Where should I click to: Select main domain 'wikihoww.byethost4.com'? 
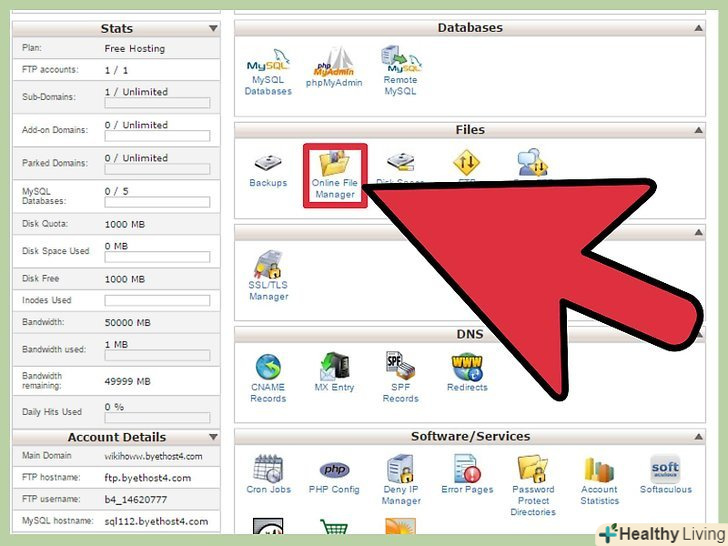[153, 456]
